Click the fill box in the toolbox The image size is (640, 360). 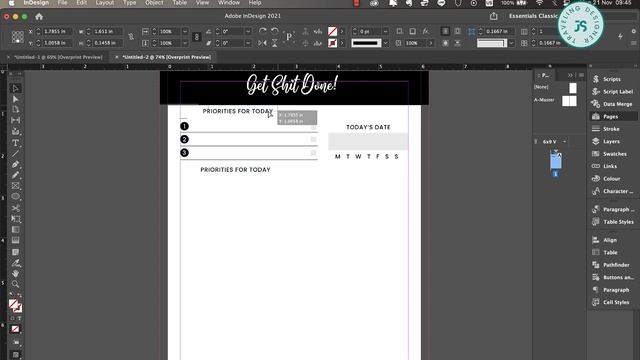(x=13, y=304)
